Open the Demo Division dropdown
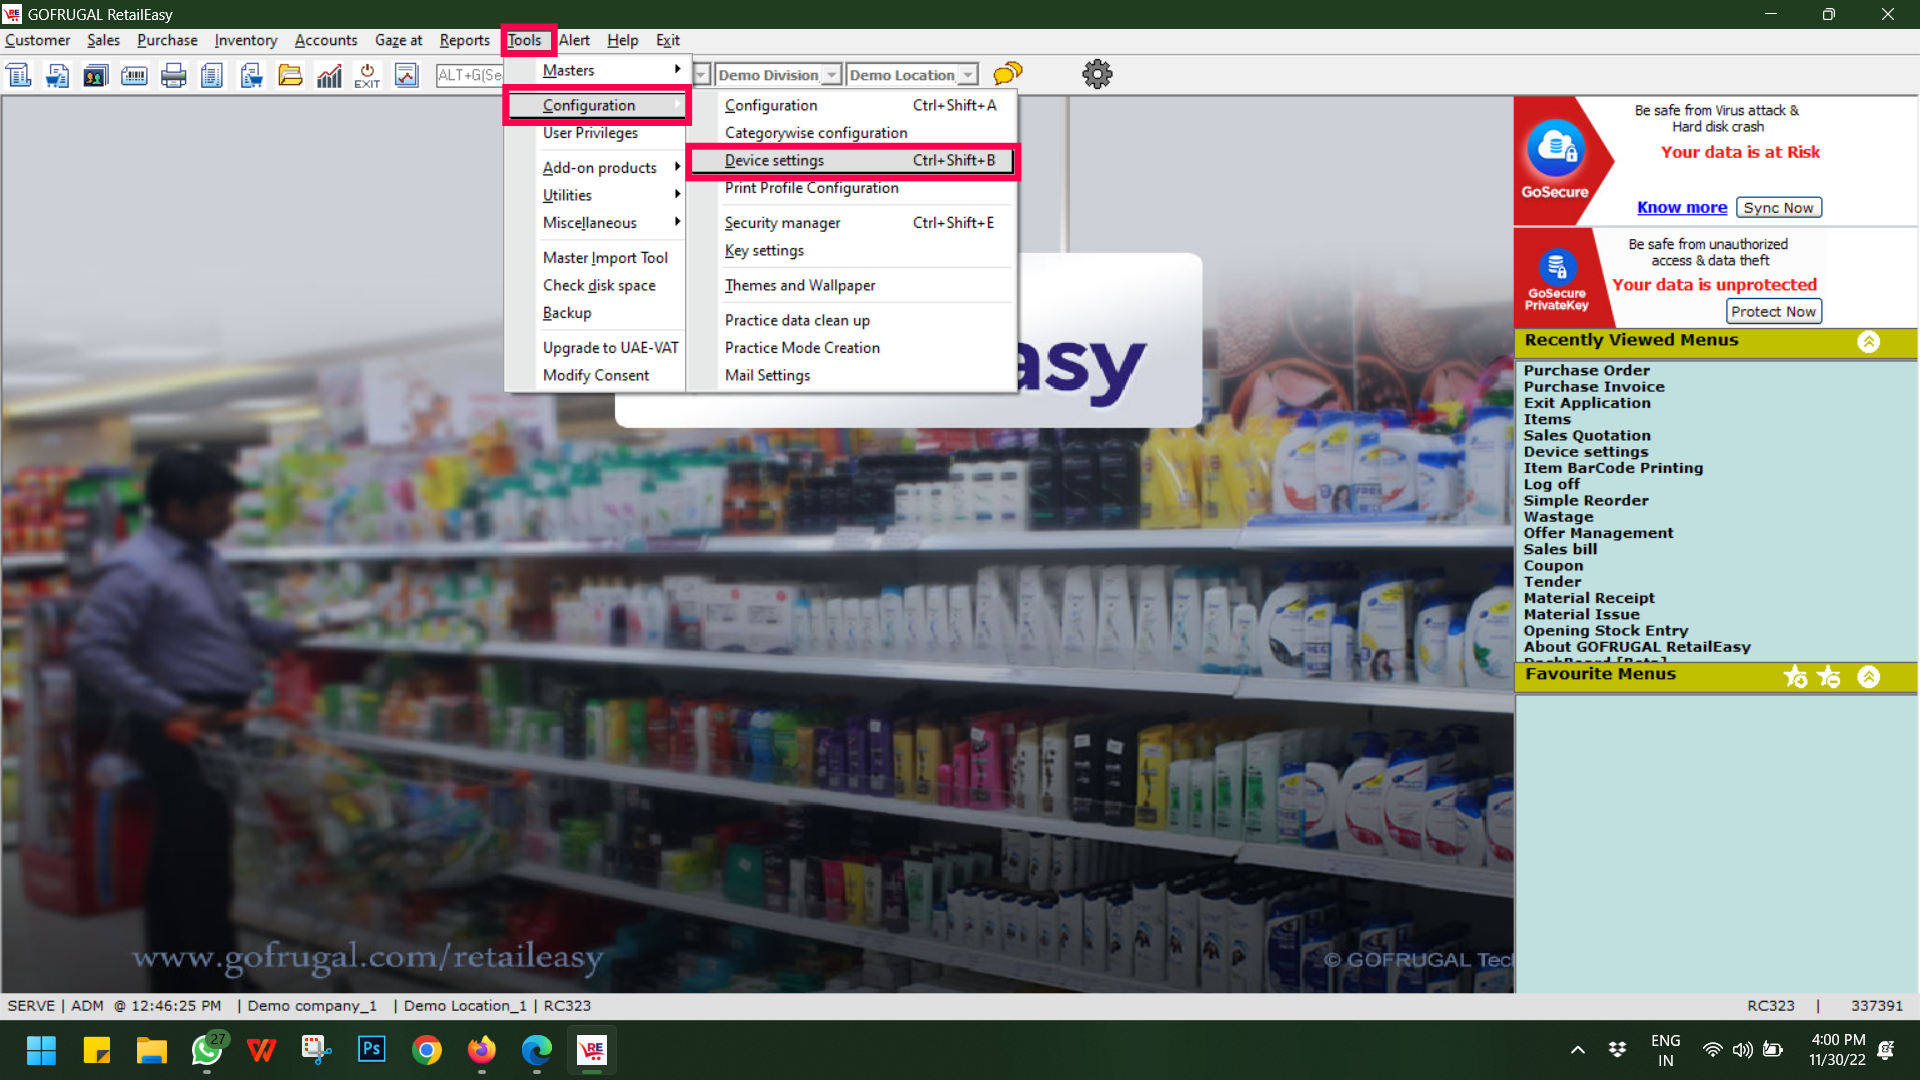Viewport: 1920px width, 1080px height. [831, 75]
